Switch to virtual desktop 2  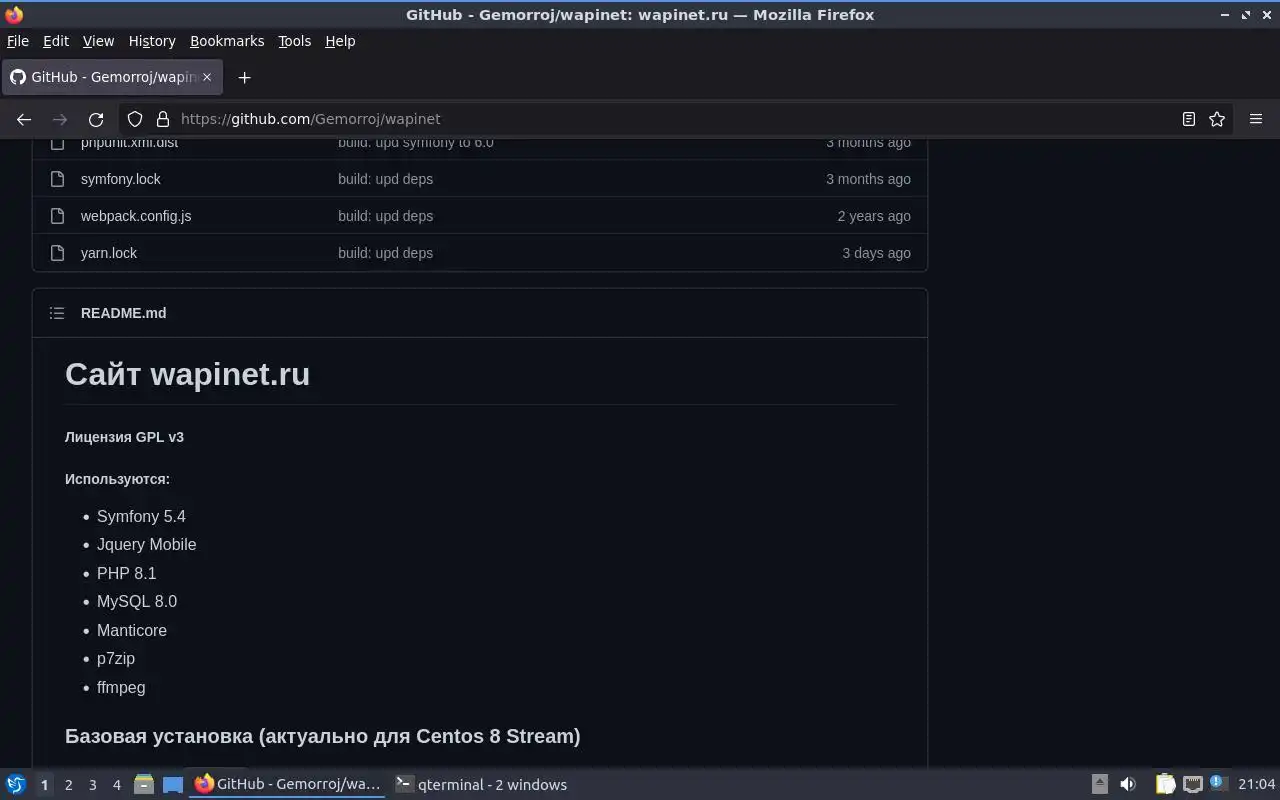click(68, 785)
